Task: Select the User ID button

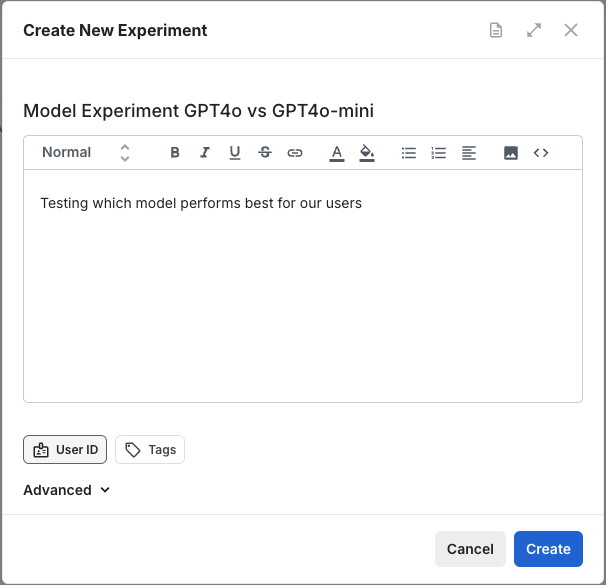Action: [65, 449]
